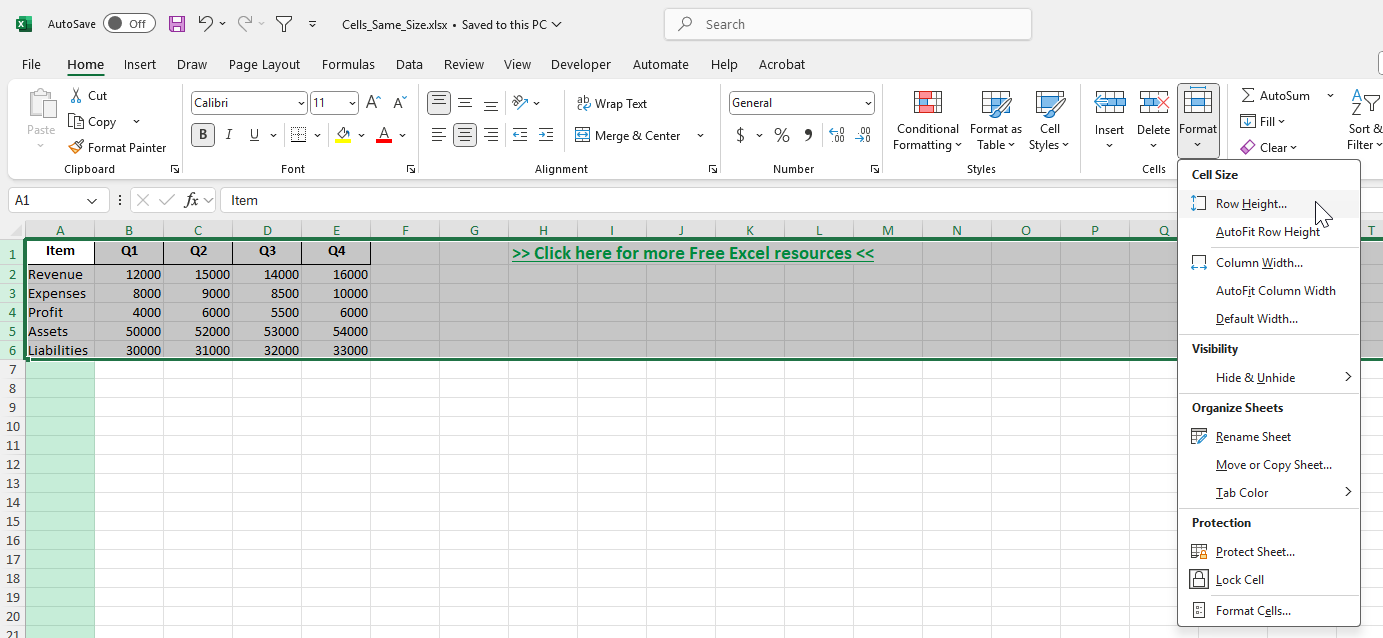Click Increase Decimal icon
The width and height of the screenshot is (1383, 638).
pyautogui.click(x=837, y=135)
